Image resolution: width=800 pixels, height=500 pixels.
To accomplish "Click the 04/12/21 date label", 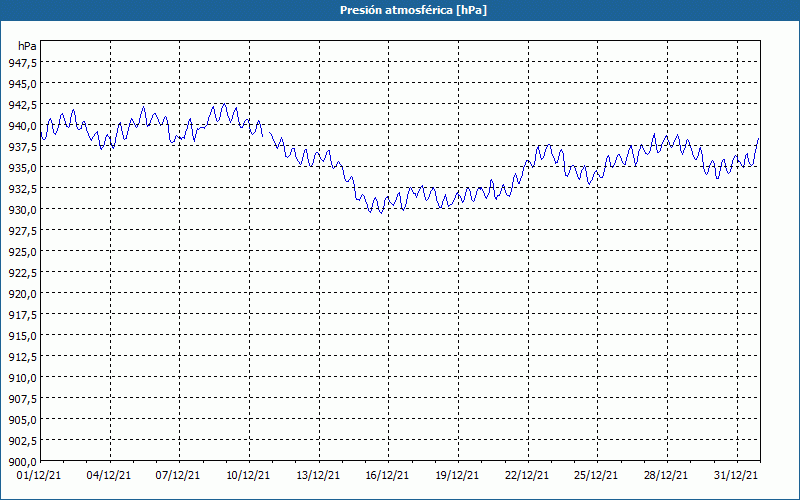I will click(109, 475).
